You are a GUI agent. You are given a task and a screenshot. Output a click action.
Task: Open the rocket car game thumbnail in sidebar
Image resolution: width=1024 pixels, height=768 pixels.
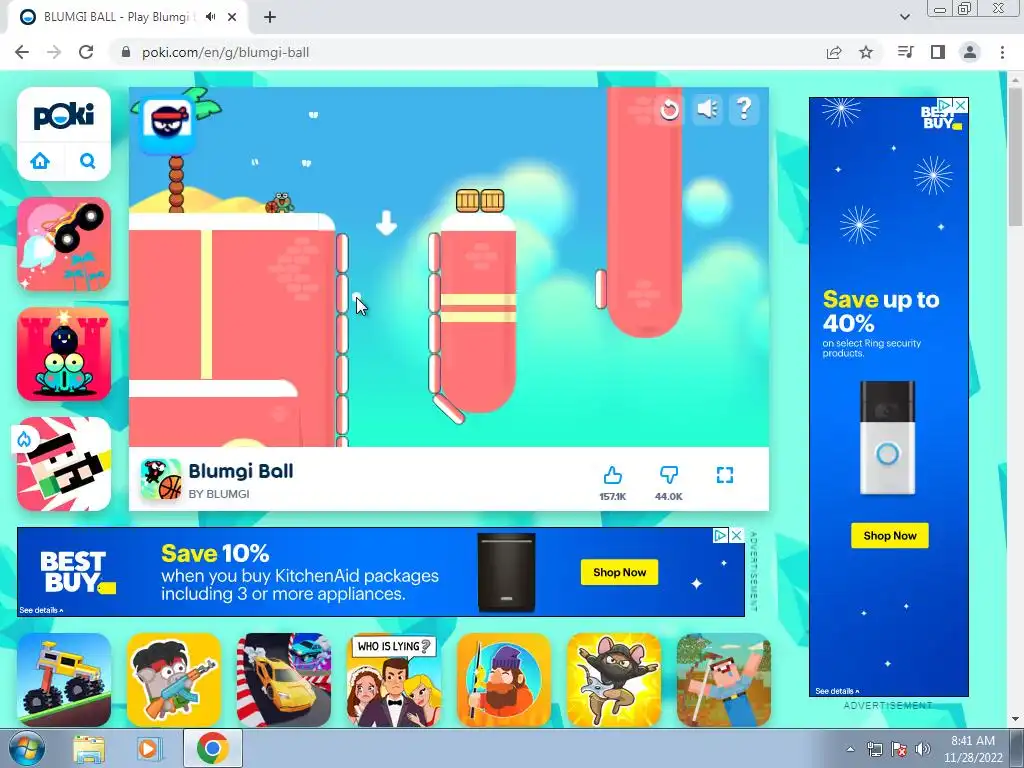pos(64,244)
